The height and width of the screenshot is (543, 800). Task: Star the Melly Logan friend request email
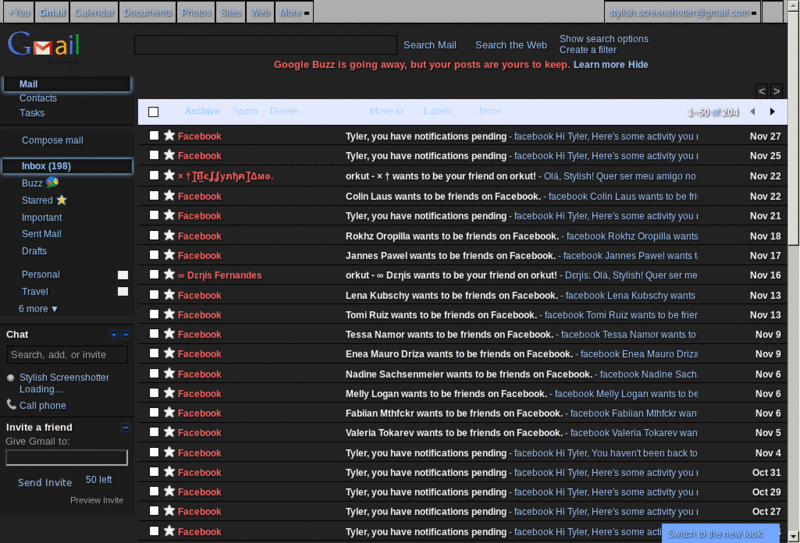tap(169, 392)
